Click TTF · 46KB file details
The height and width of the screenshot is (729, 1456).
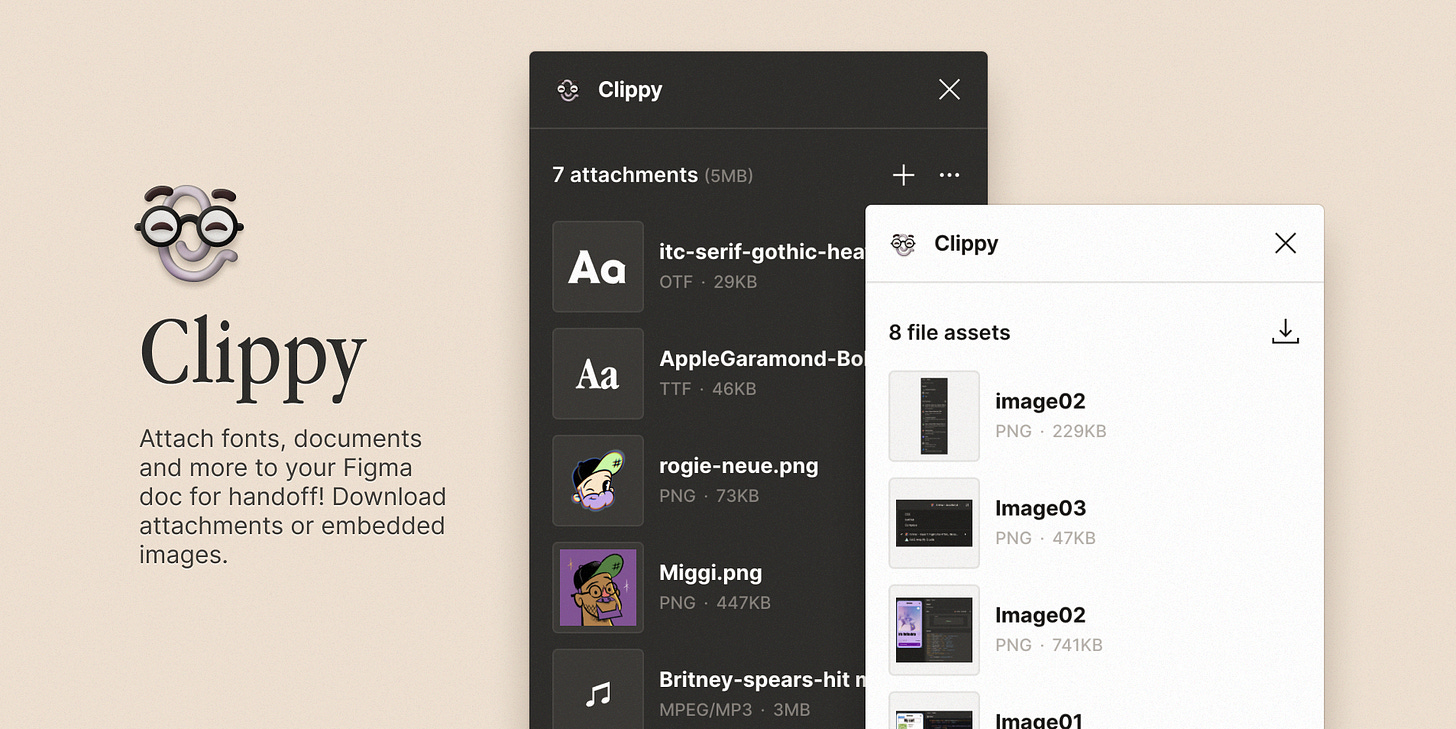(x=708, y=389)
